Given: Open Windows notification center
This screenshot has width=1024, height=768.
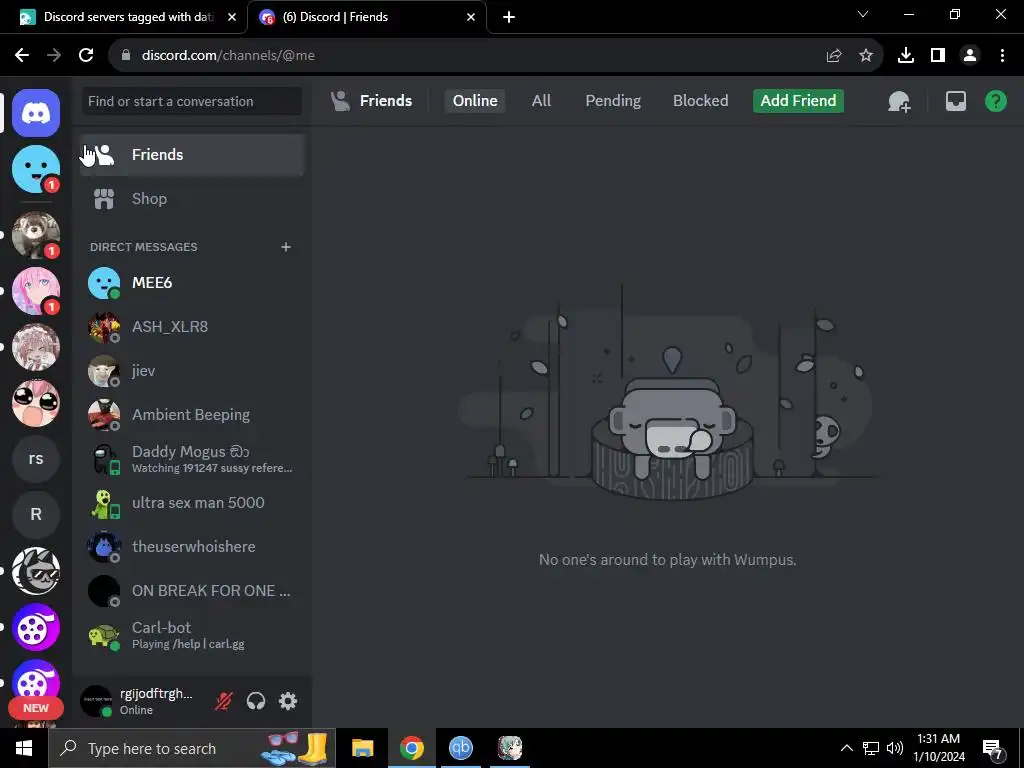Looking at the screenshot, I should click(994, 748).
